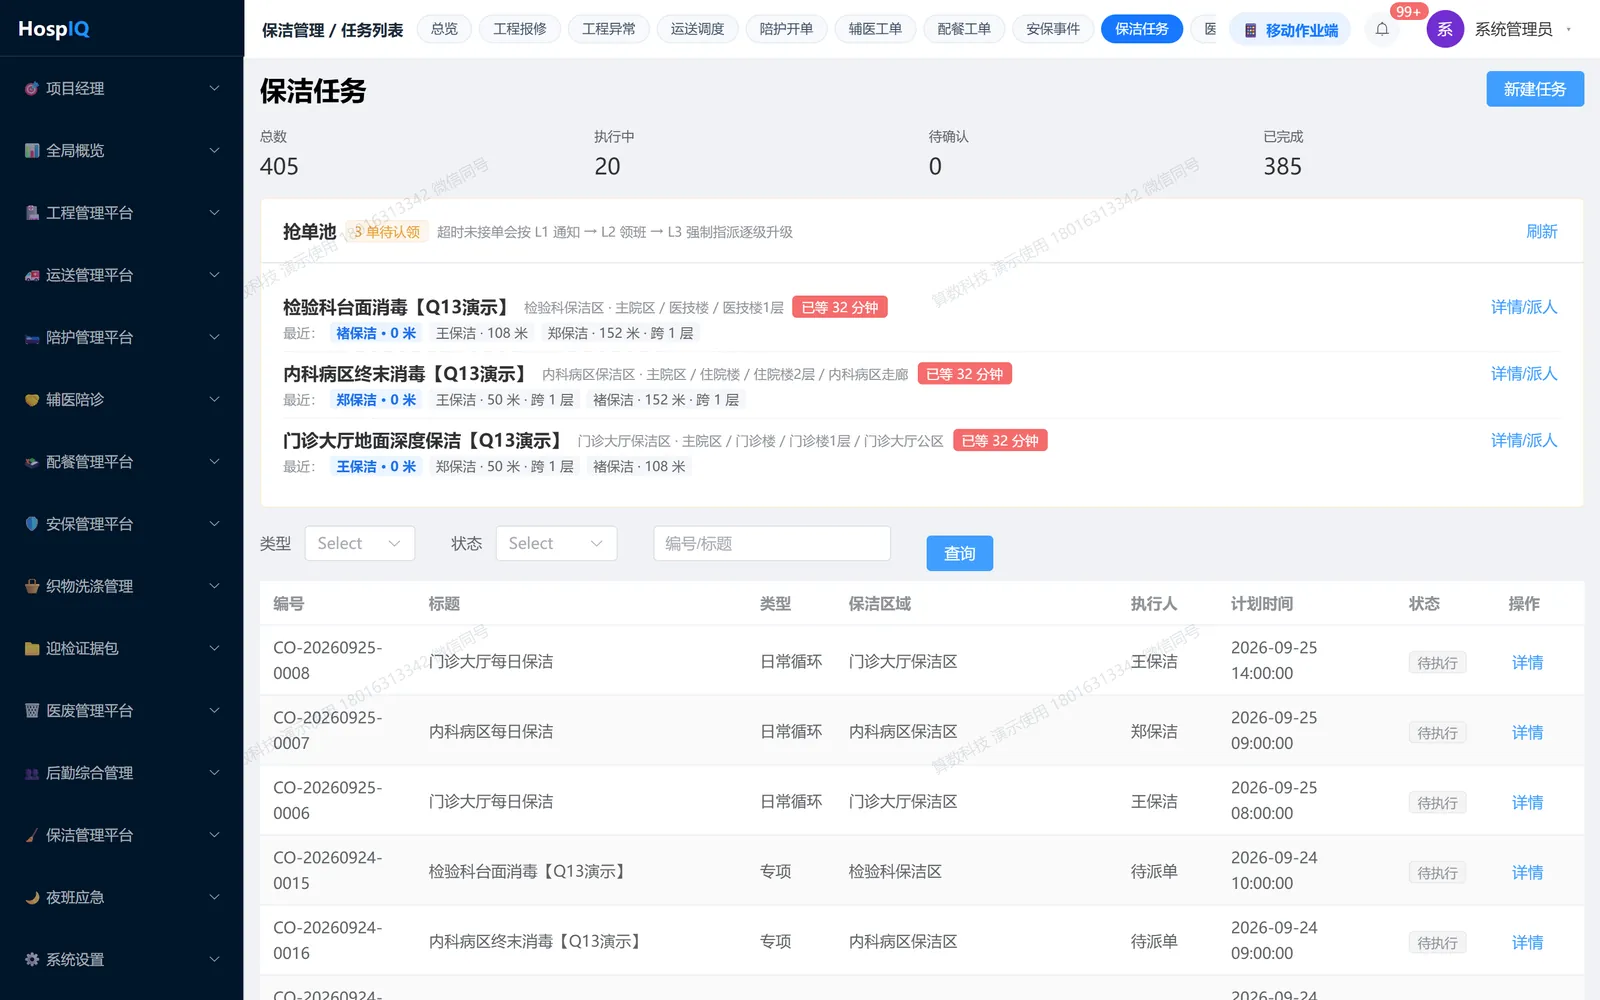The image size is (1600, 1000).
Task: Click the 织物洗涤管理 basket icon
Action: point(32,586)
